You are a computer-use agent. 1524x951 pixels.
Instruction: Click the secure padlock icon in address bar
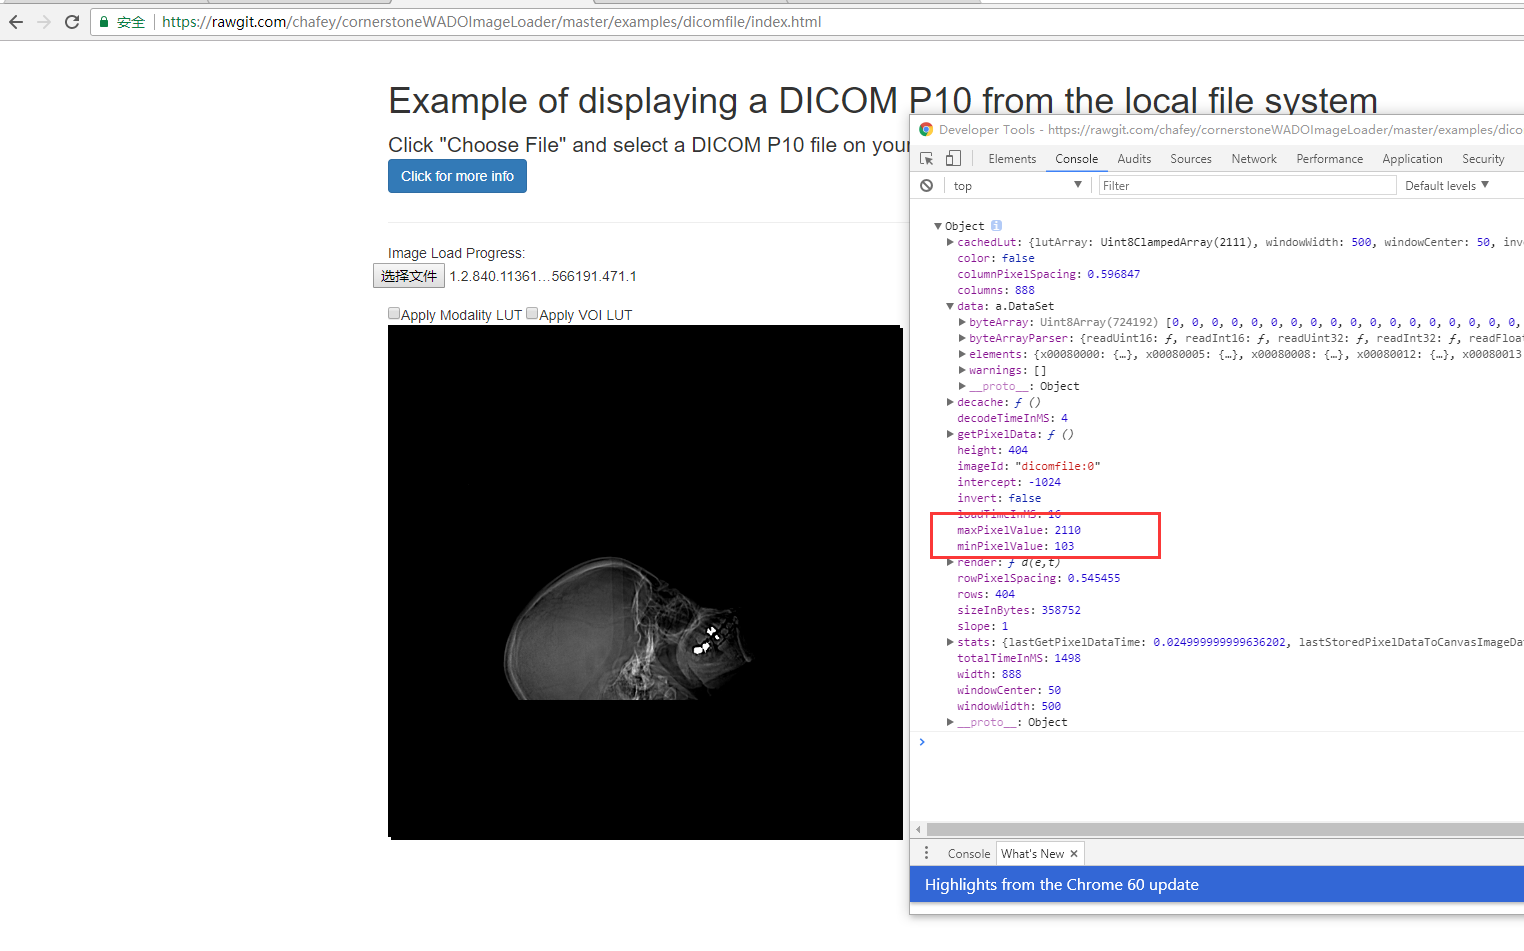click(x=103, y=21)
